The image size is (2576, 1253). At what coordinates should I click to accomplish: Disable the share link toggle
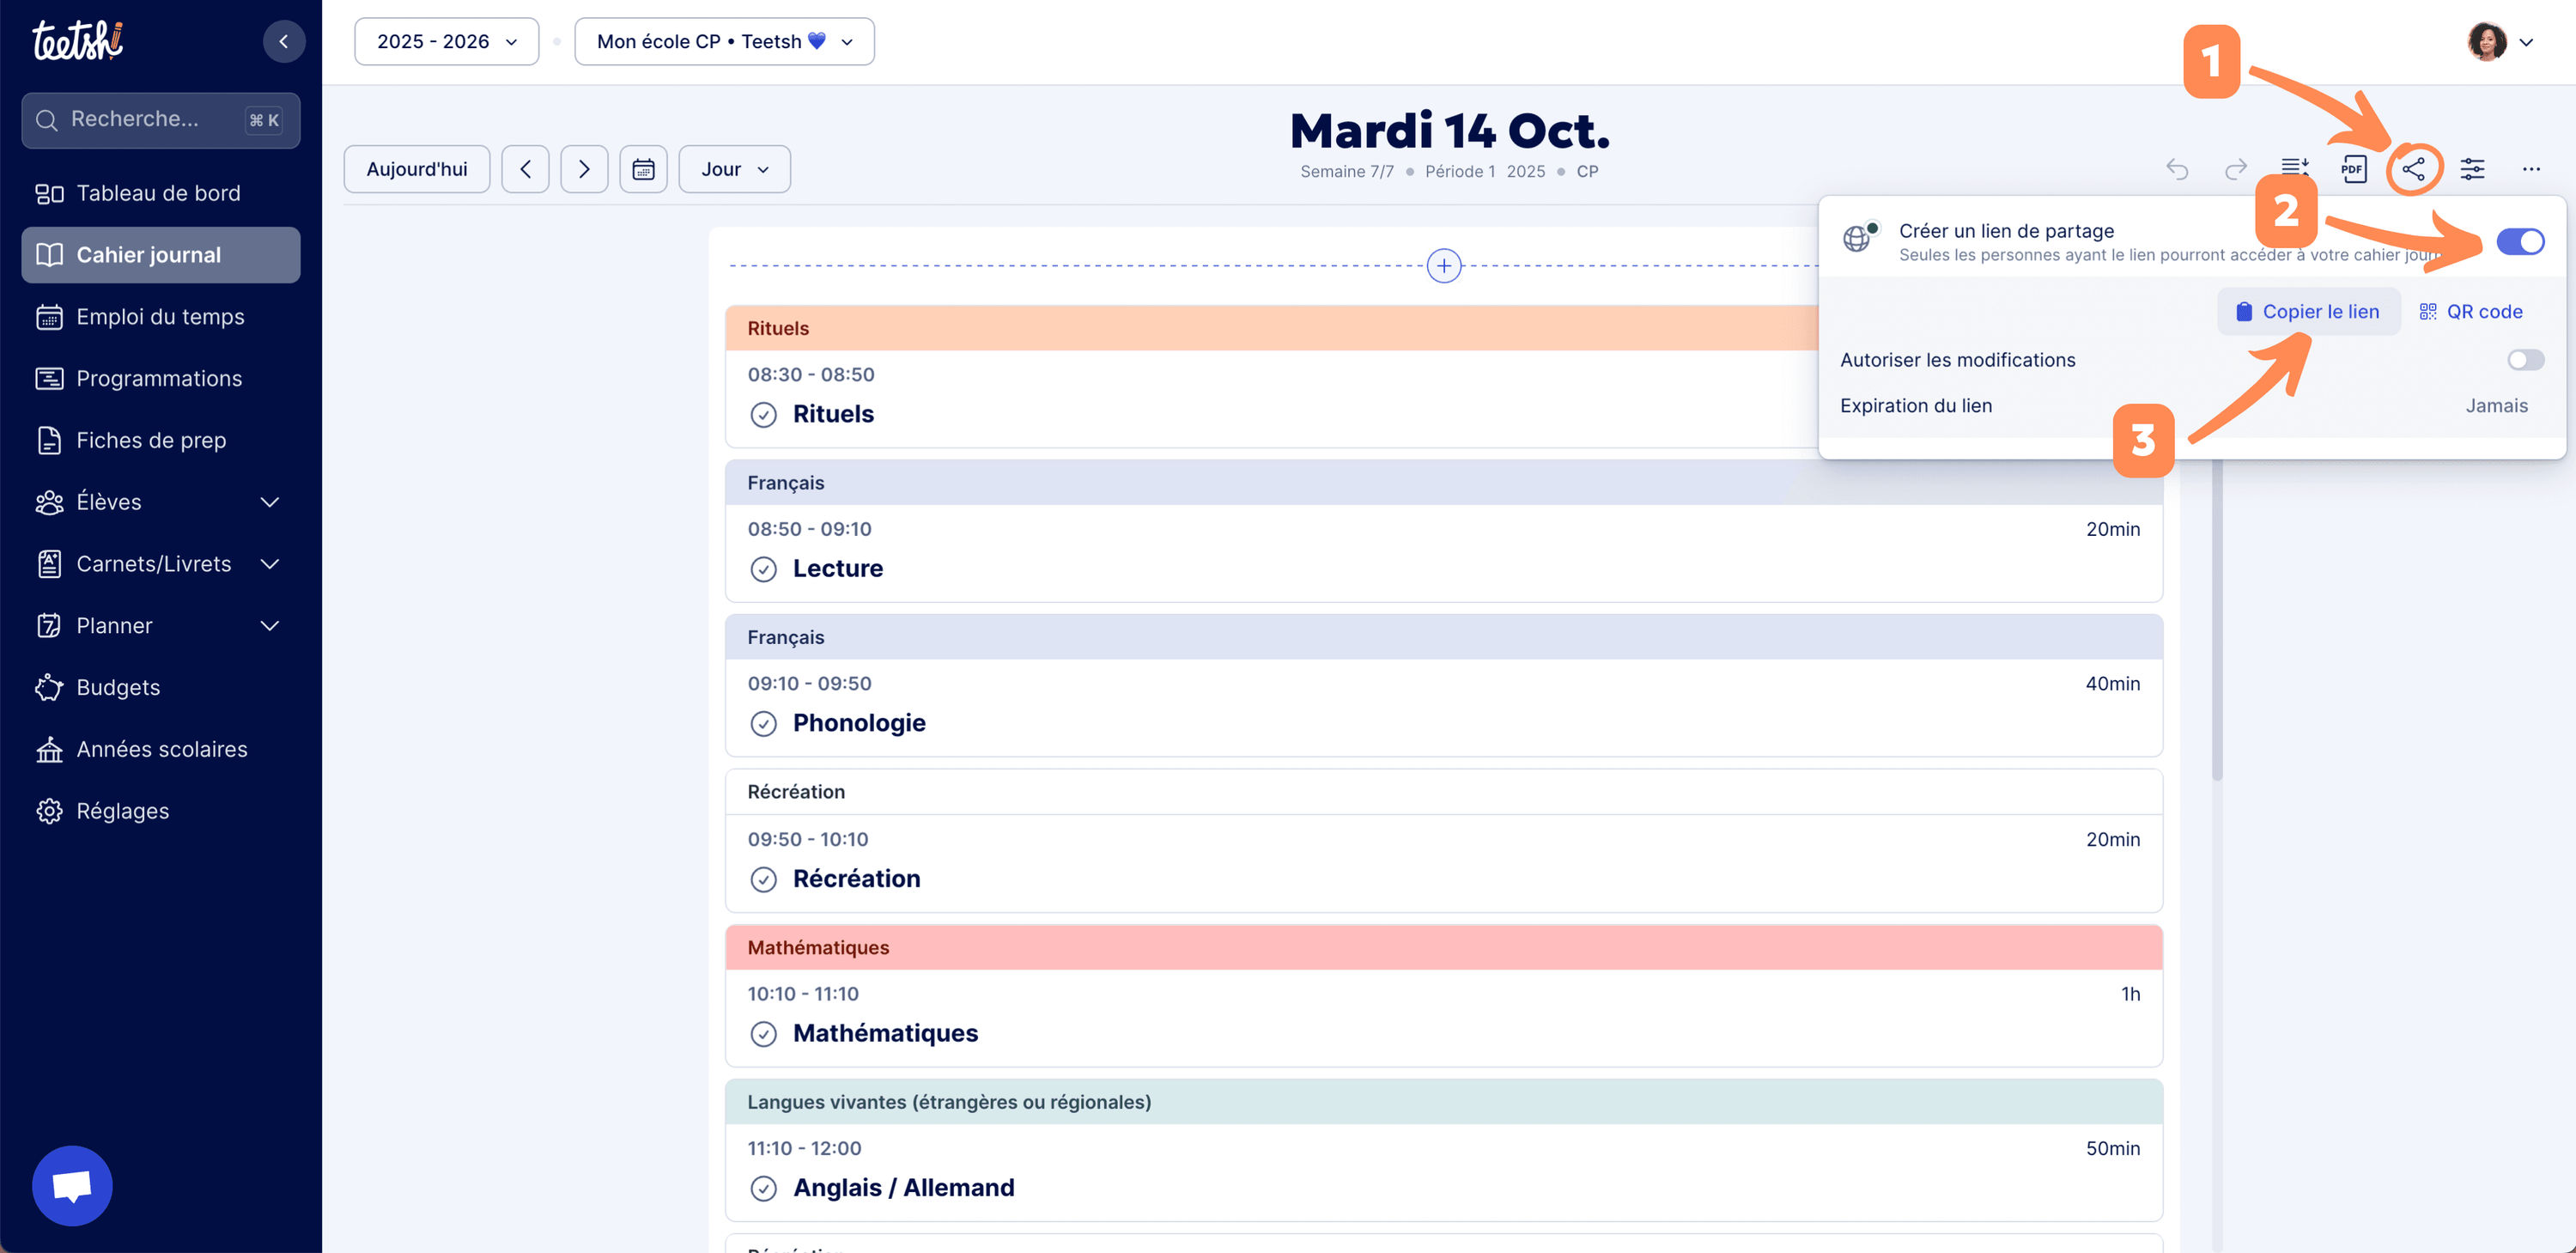[2519, 241]
